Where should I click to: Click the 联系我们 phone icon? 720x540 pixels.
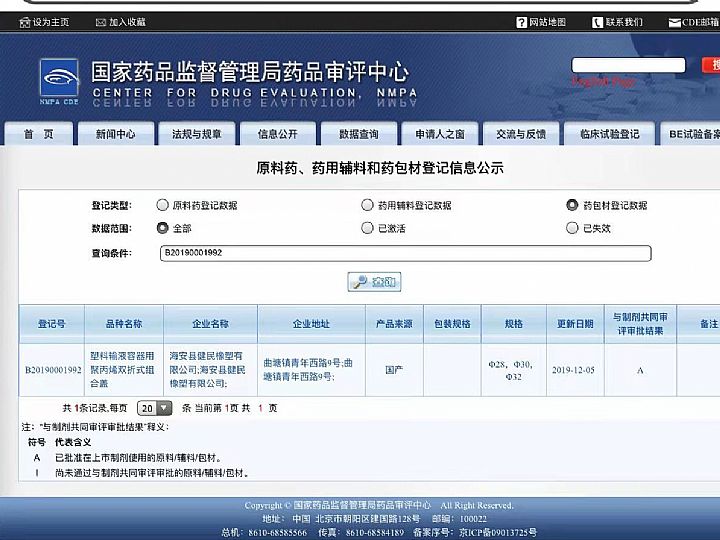tap(597, 22)
